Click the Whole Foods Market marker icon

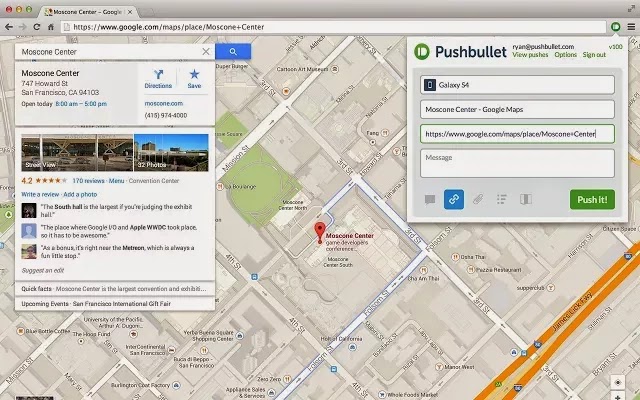tap(382, 395)
